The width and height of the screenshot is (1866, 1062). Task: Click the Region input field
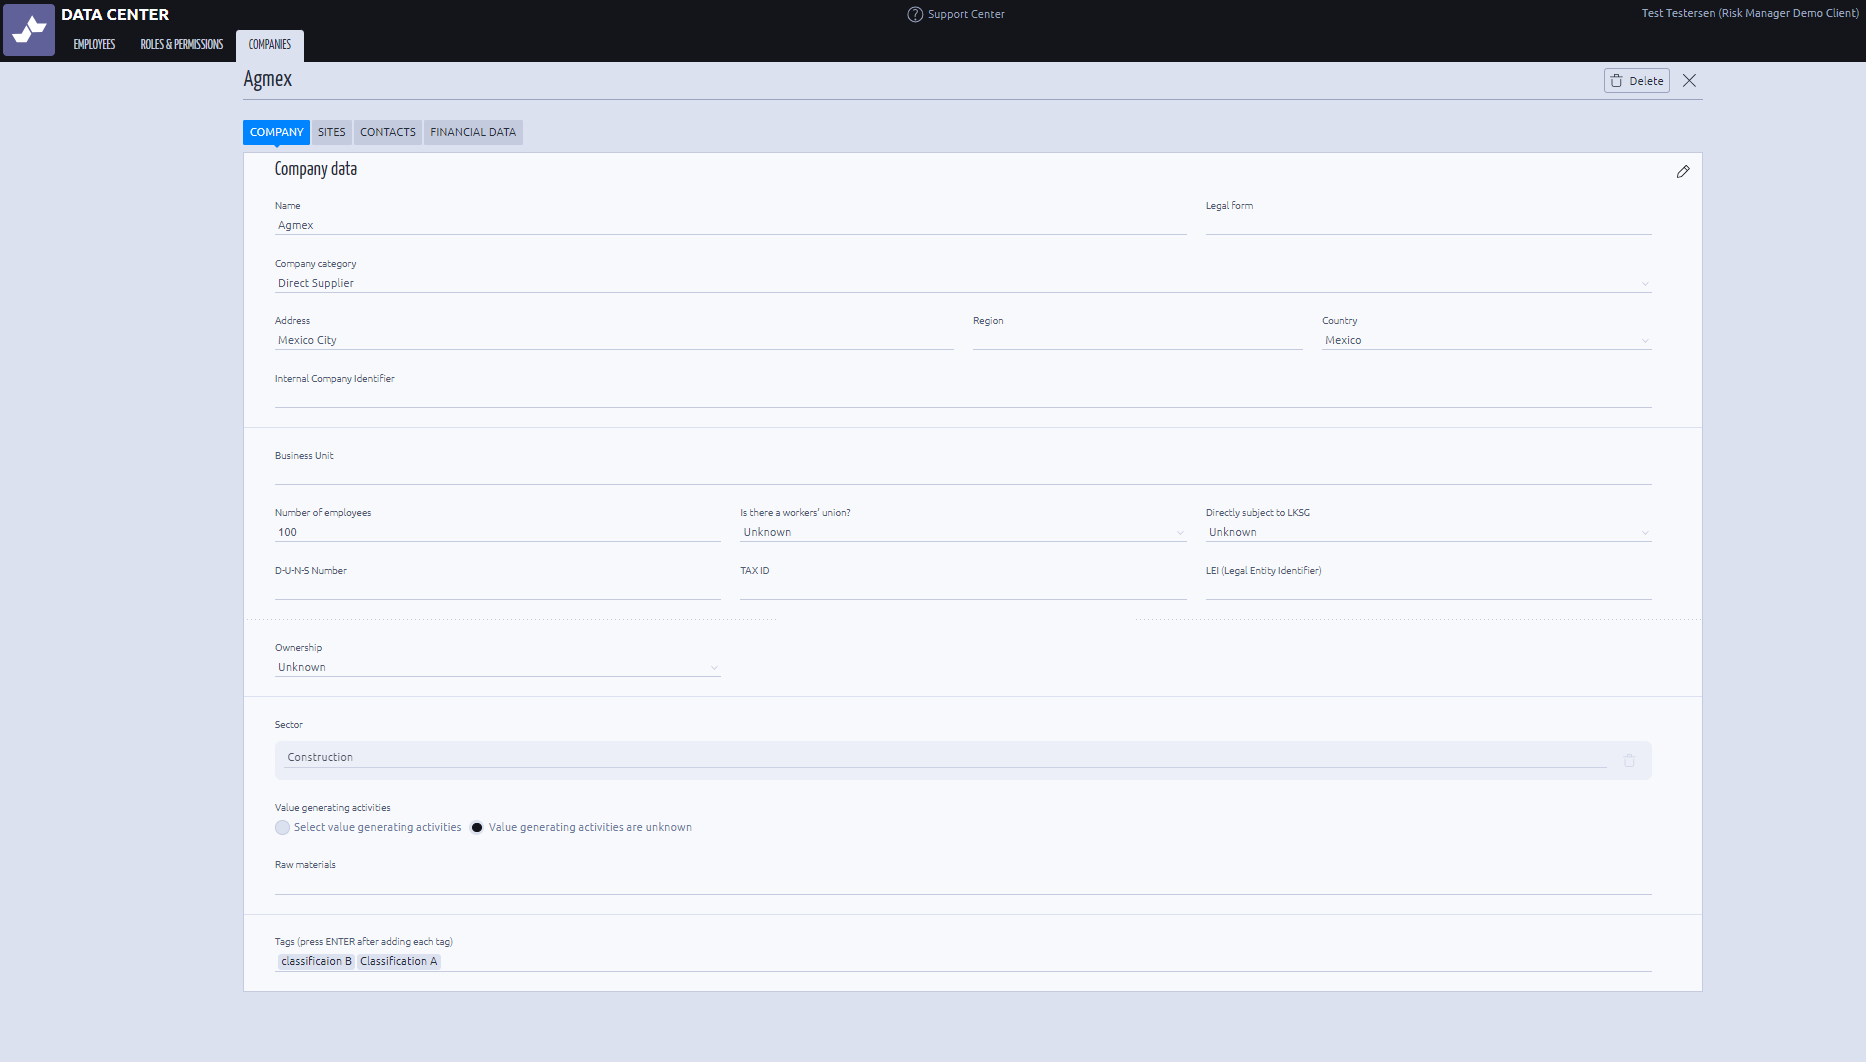[x=1137, y=340]
